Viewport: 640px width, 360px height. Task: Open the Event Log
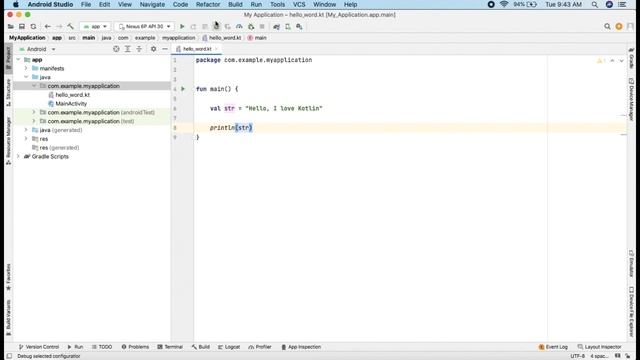click(553, 347)
